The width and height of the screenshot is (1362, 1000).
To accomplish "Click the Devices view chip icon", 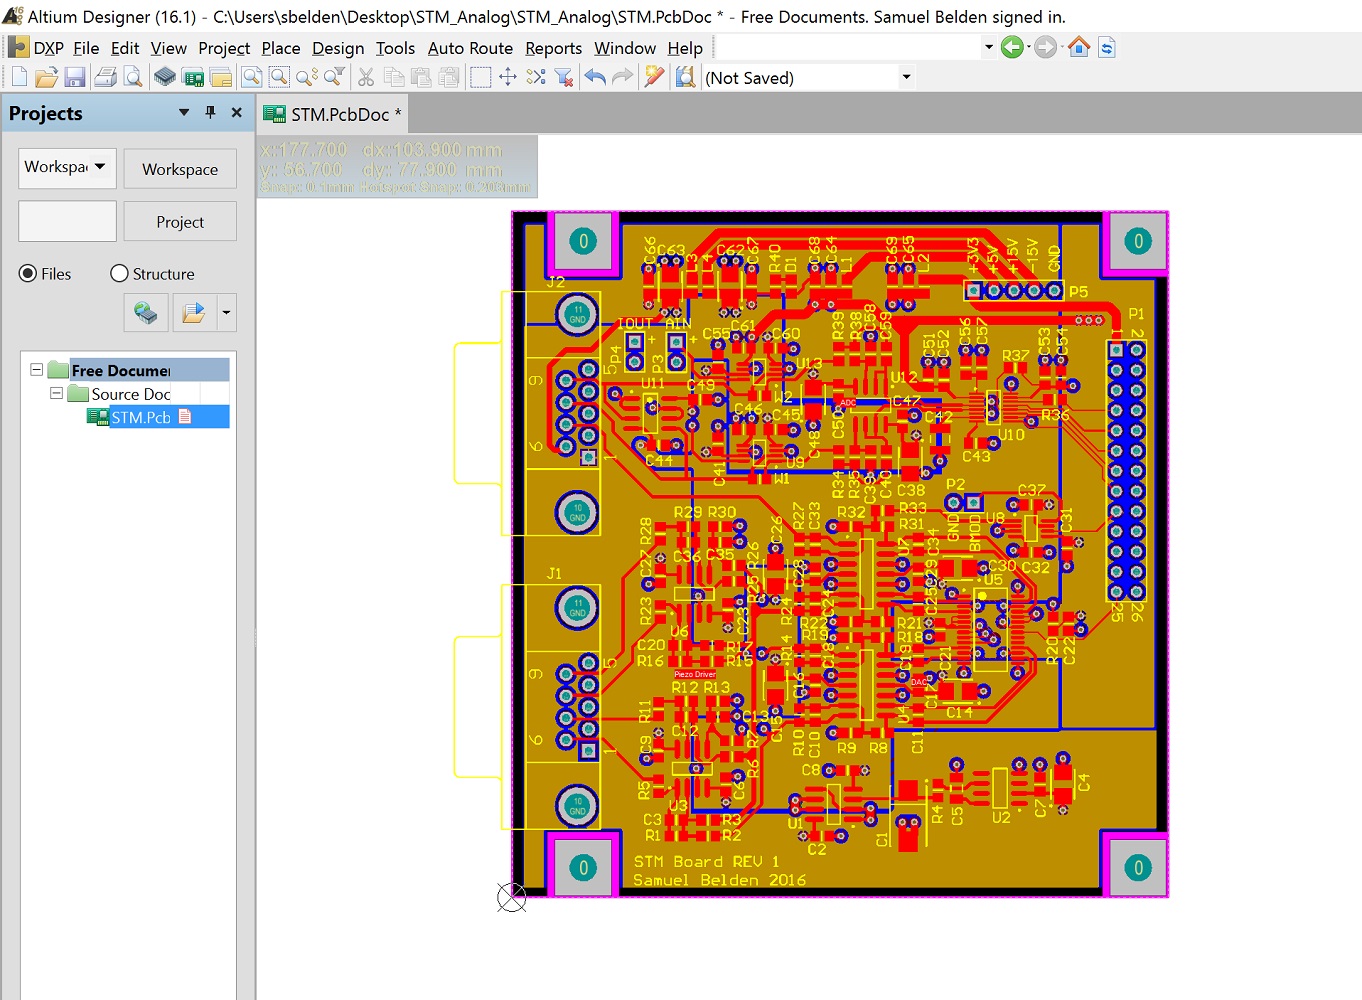I will pos(165,77).
